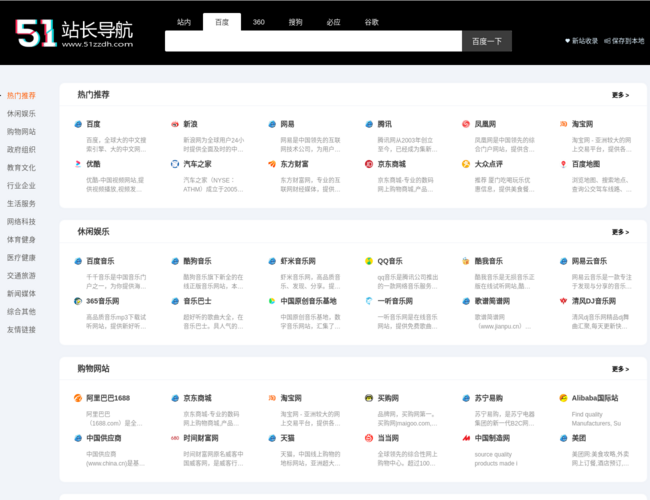Open 生活服务 sidebar category

[21, 204]
